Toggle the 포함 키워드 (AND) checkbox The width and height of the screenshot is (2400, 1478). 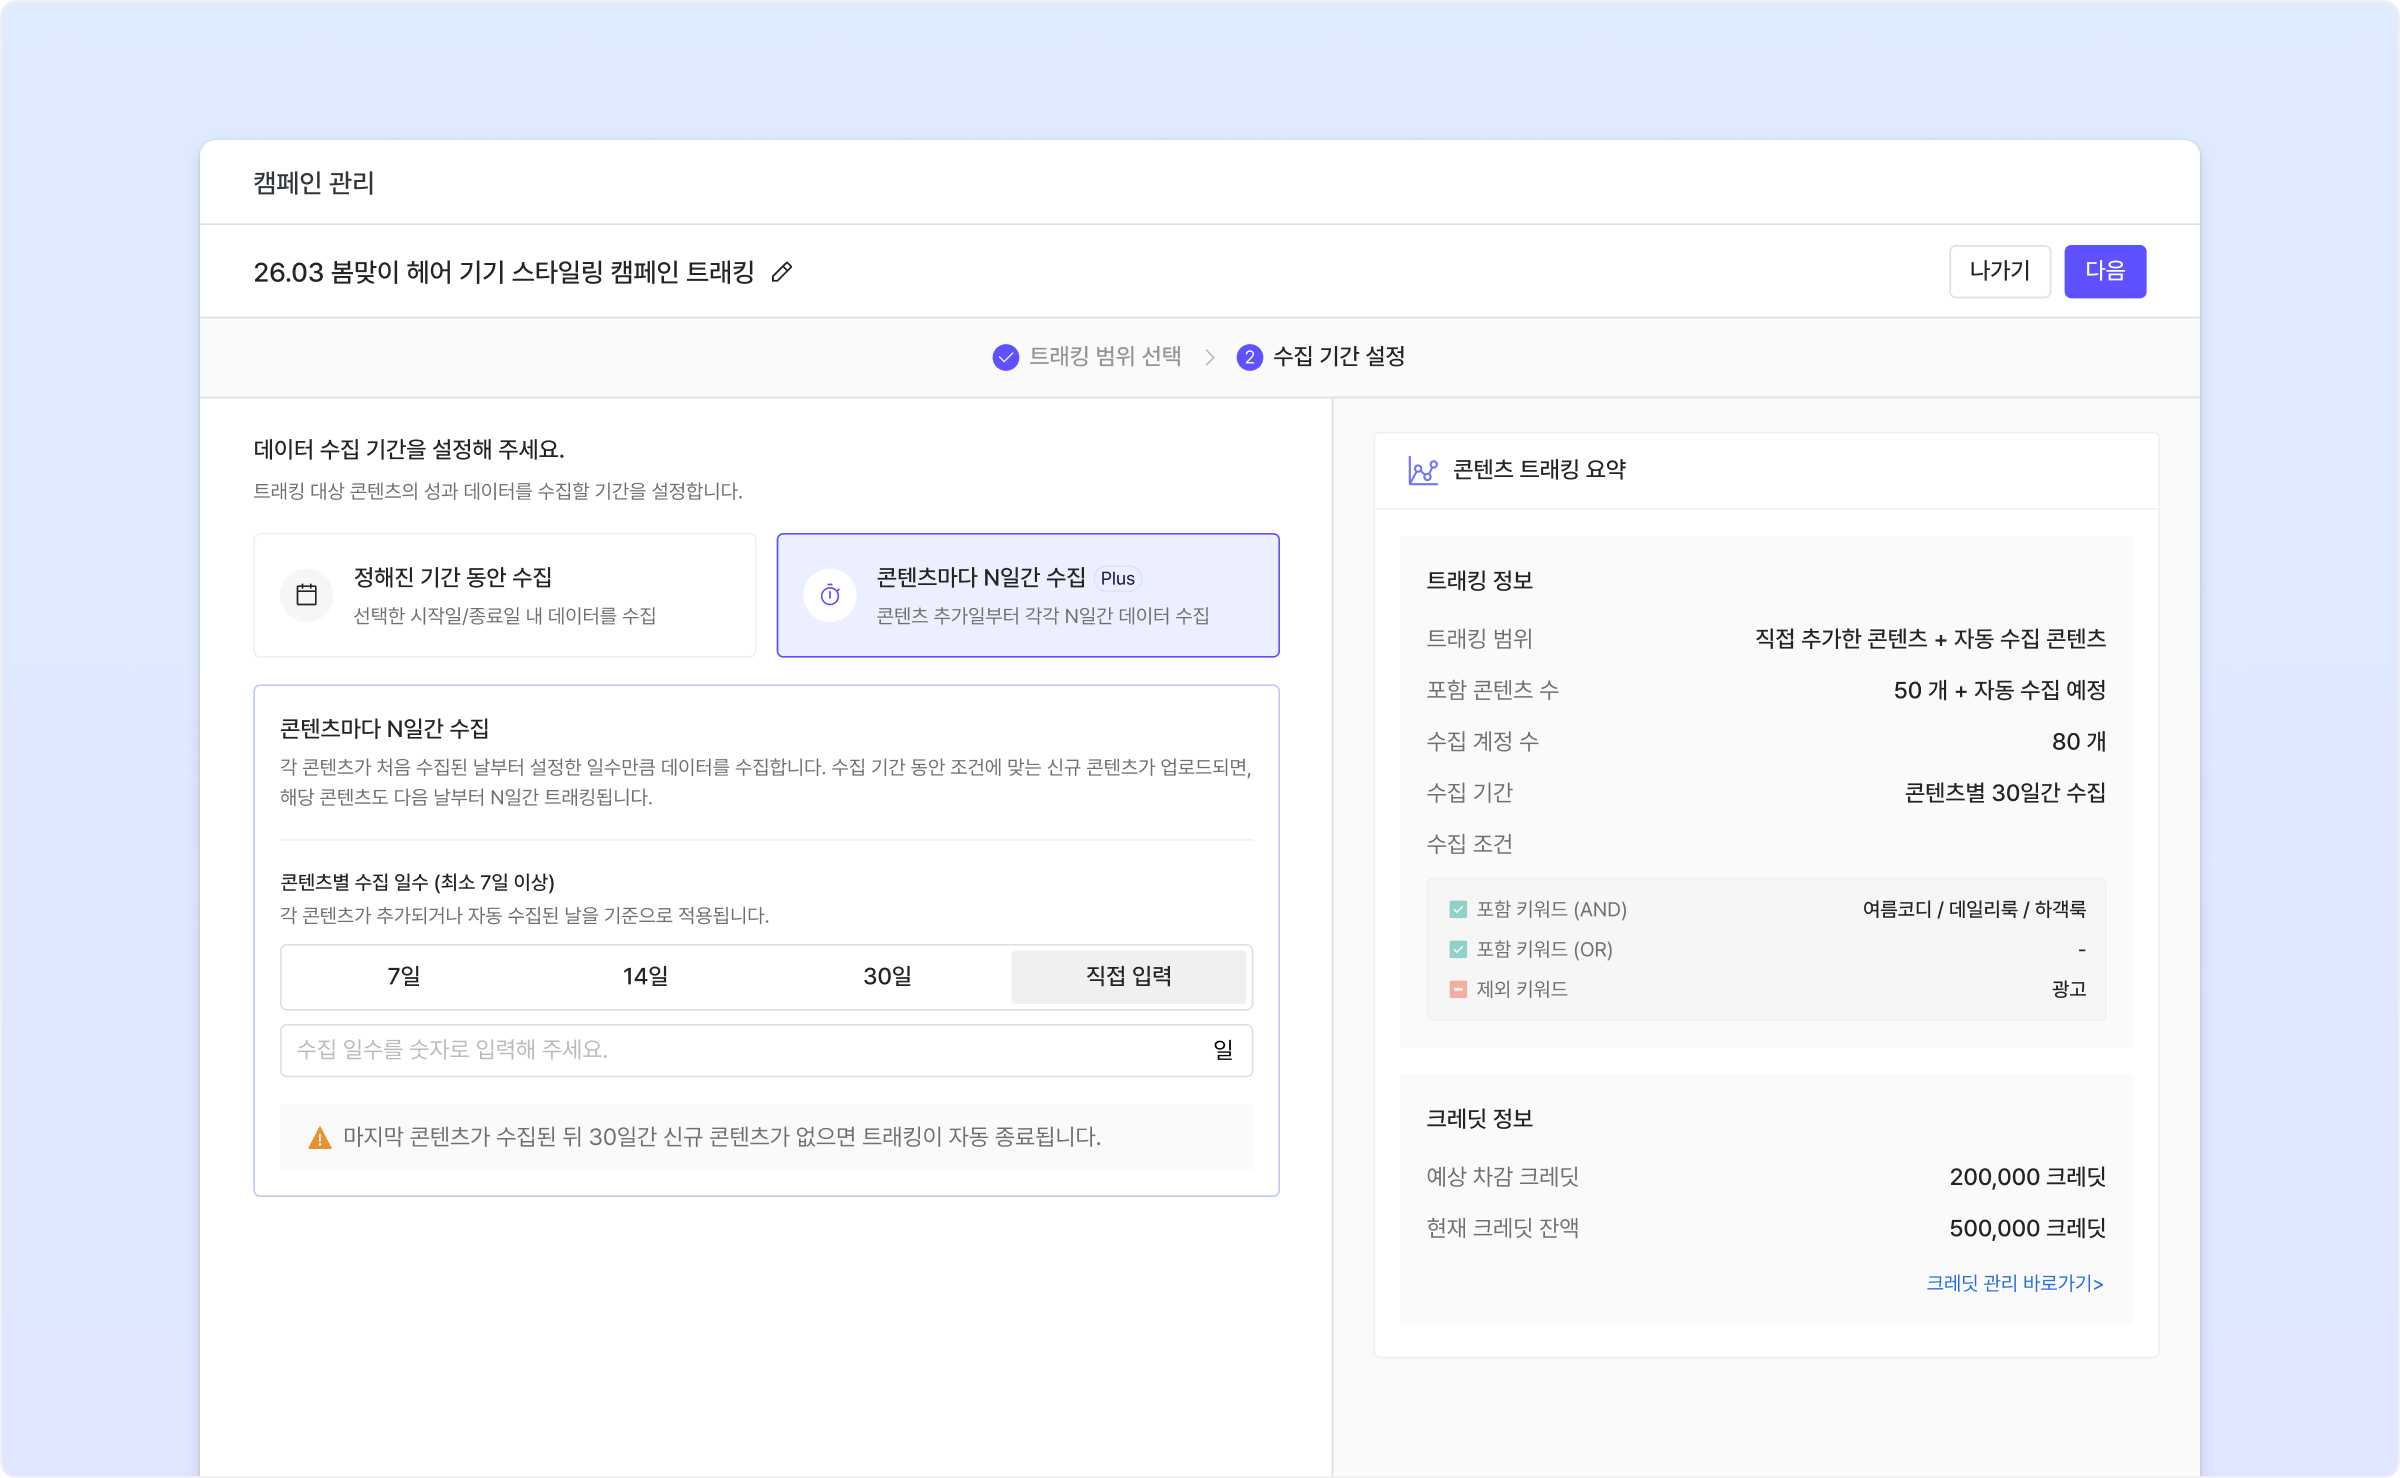tap(1458, 909)
